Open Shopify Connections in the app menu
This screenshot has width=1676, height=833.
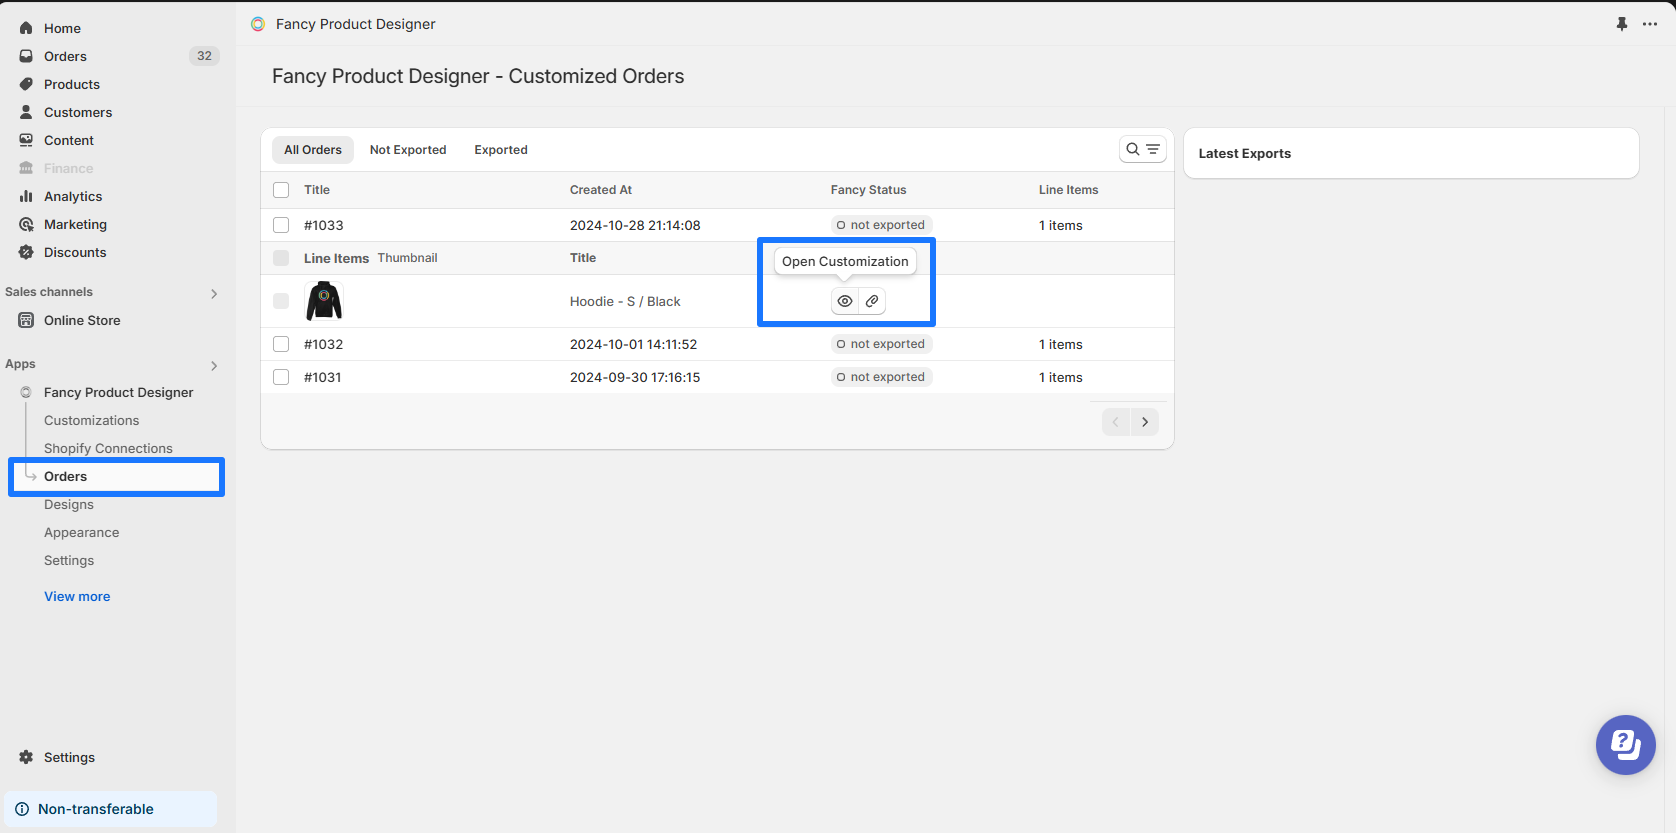click(108, 449)
